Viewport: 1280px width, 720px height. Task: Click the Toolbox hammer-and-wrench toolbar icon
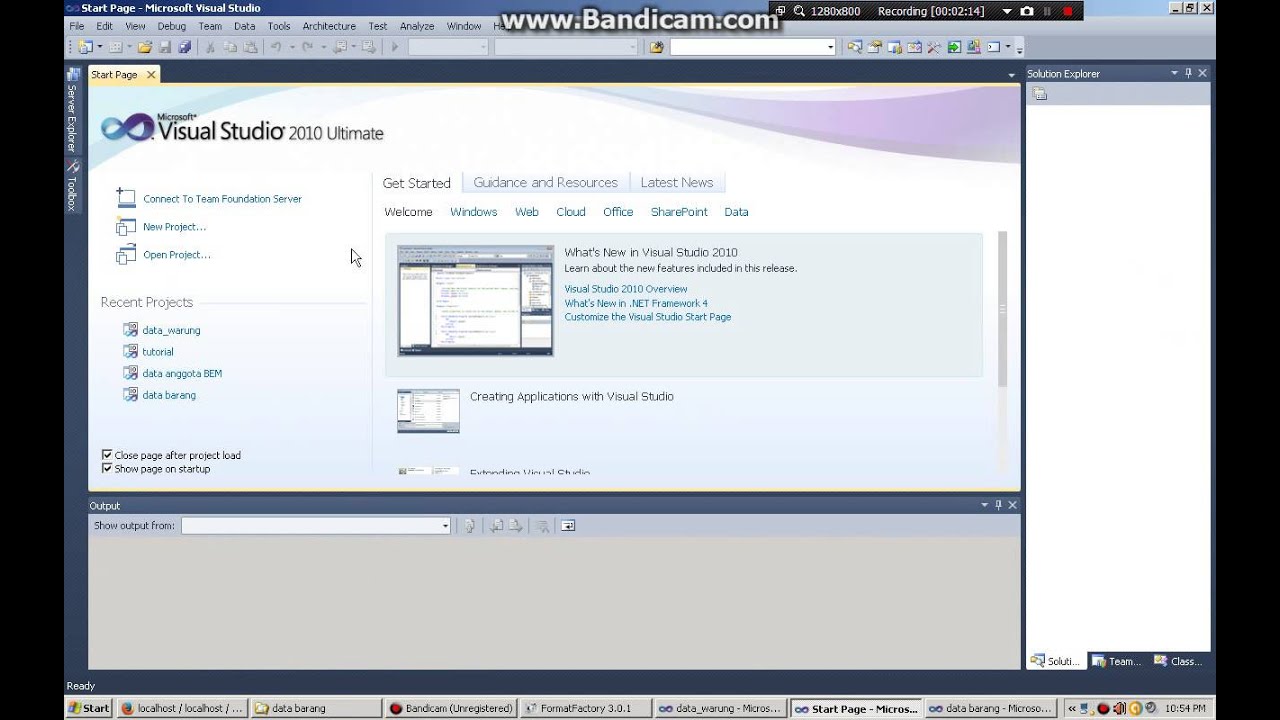[934, 47]
